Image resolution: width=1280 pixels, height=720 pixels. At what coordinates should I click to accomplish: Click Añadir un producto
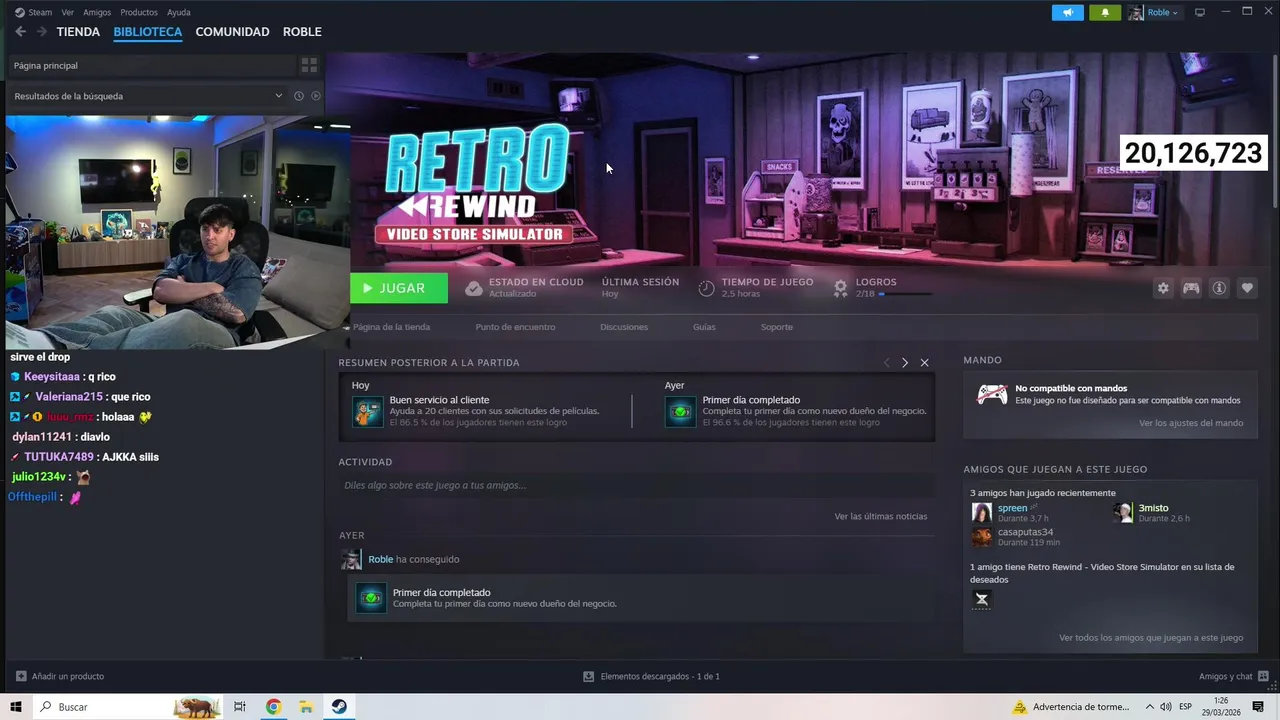coord(60,676)
